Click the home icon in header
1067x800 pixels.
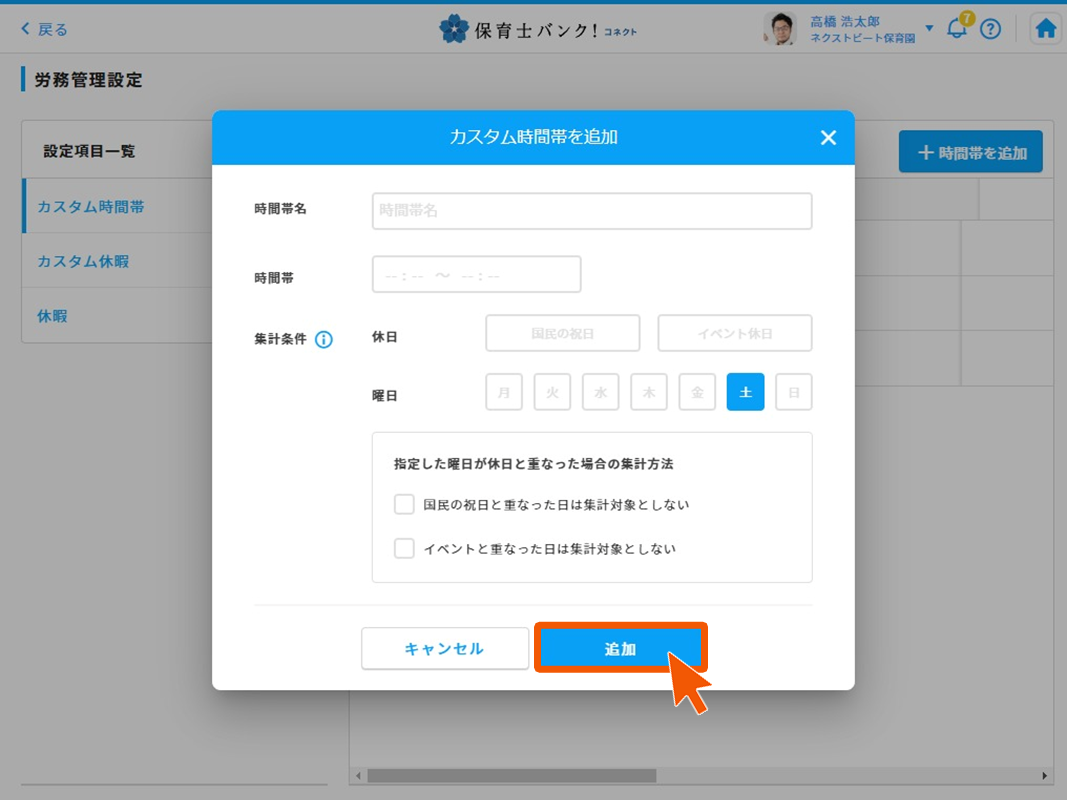coord(1045,29)
